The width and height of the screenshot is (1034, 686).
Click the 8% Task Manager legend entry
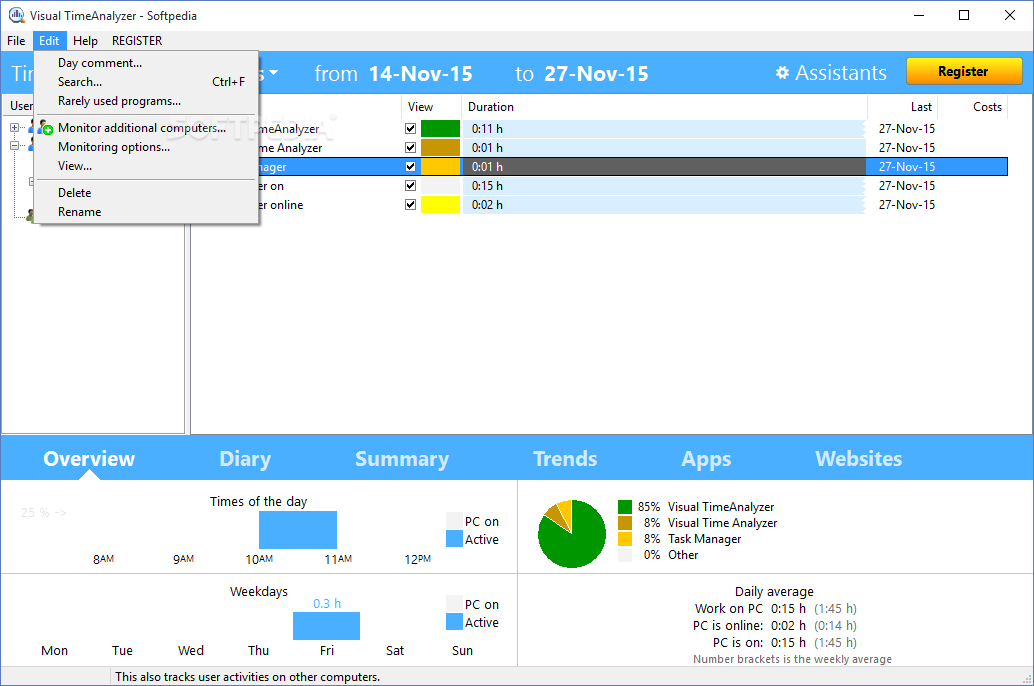(679, 539)
